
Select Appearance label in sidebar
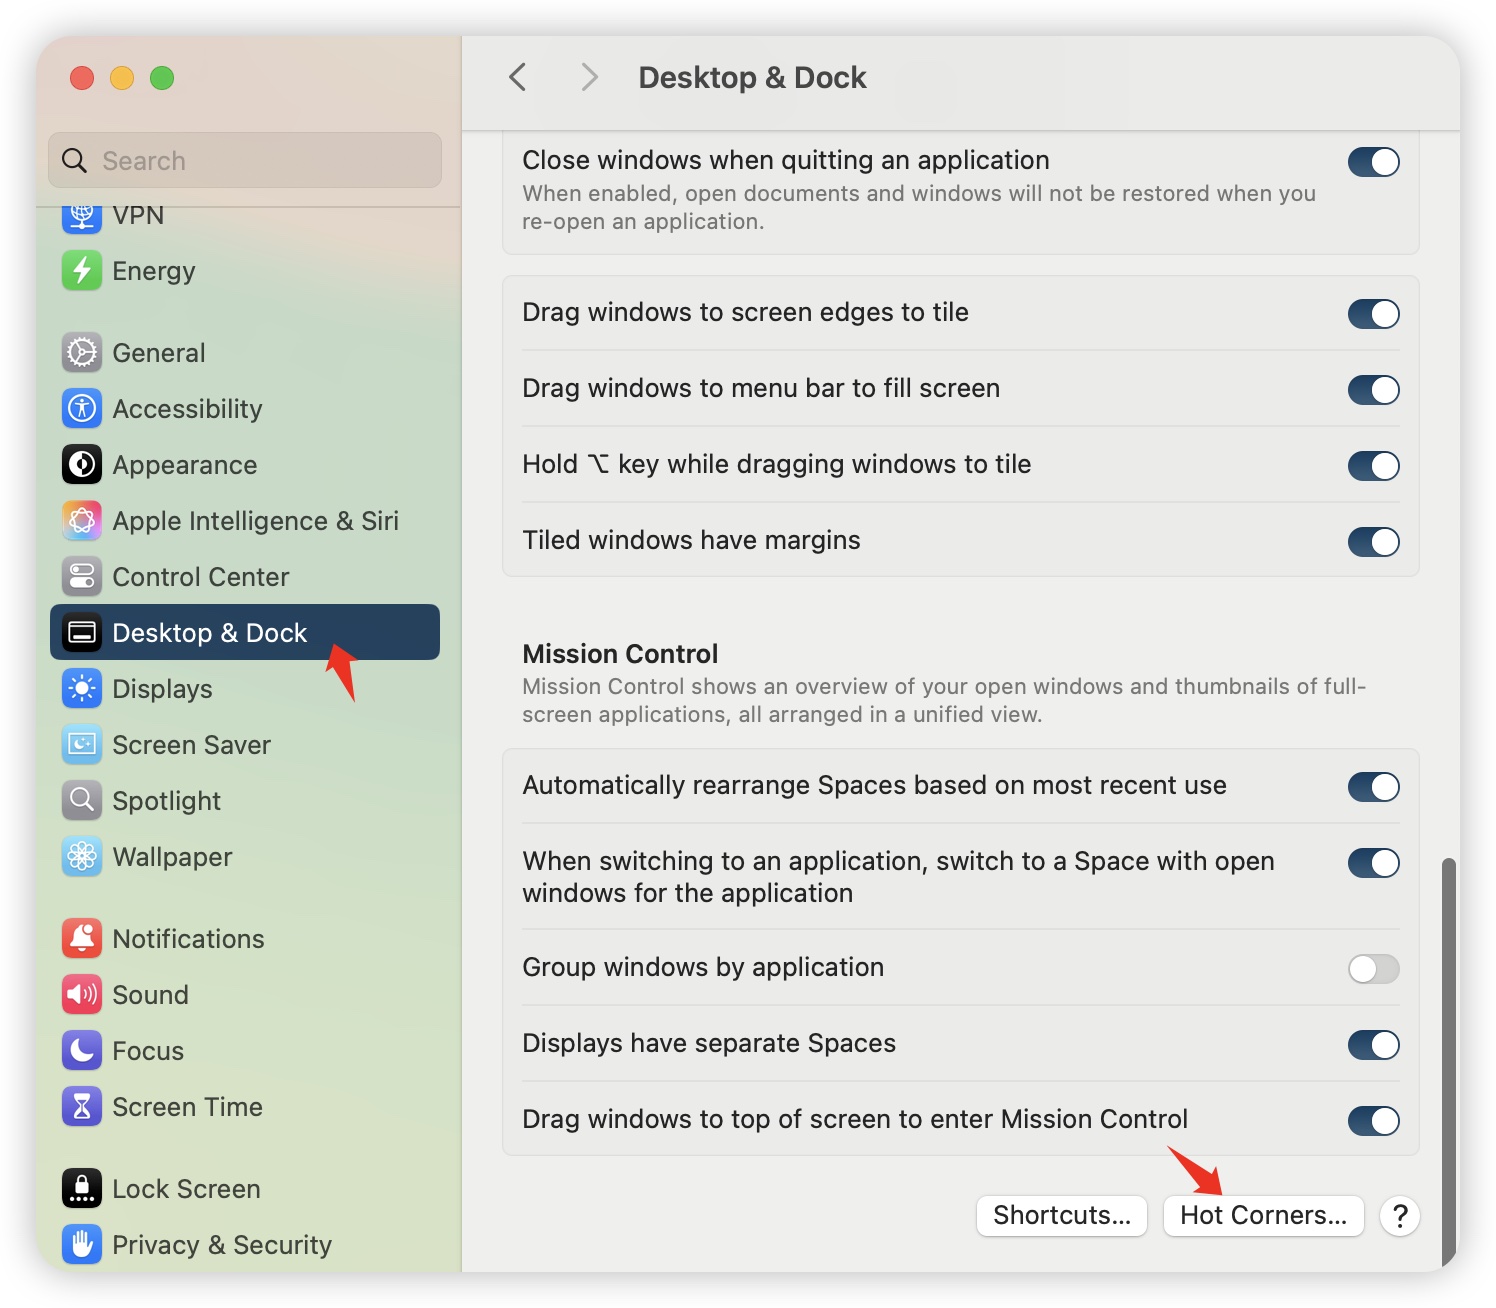click(x=184, y=465)
